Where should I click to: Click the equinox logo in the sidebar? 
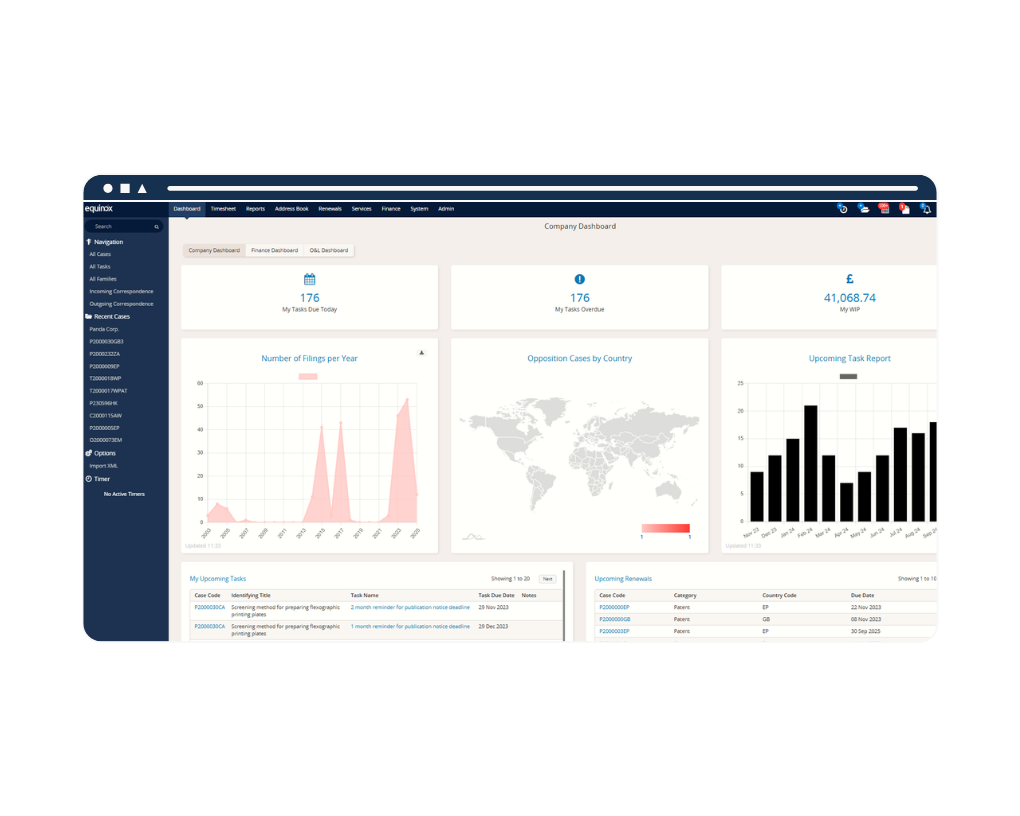(101, 209)
